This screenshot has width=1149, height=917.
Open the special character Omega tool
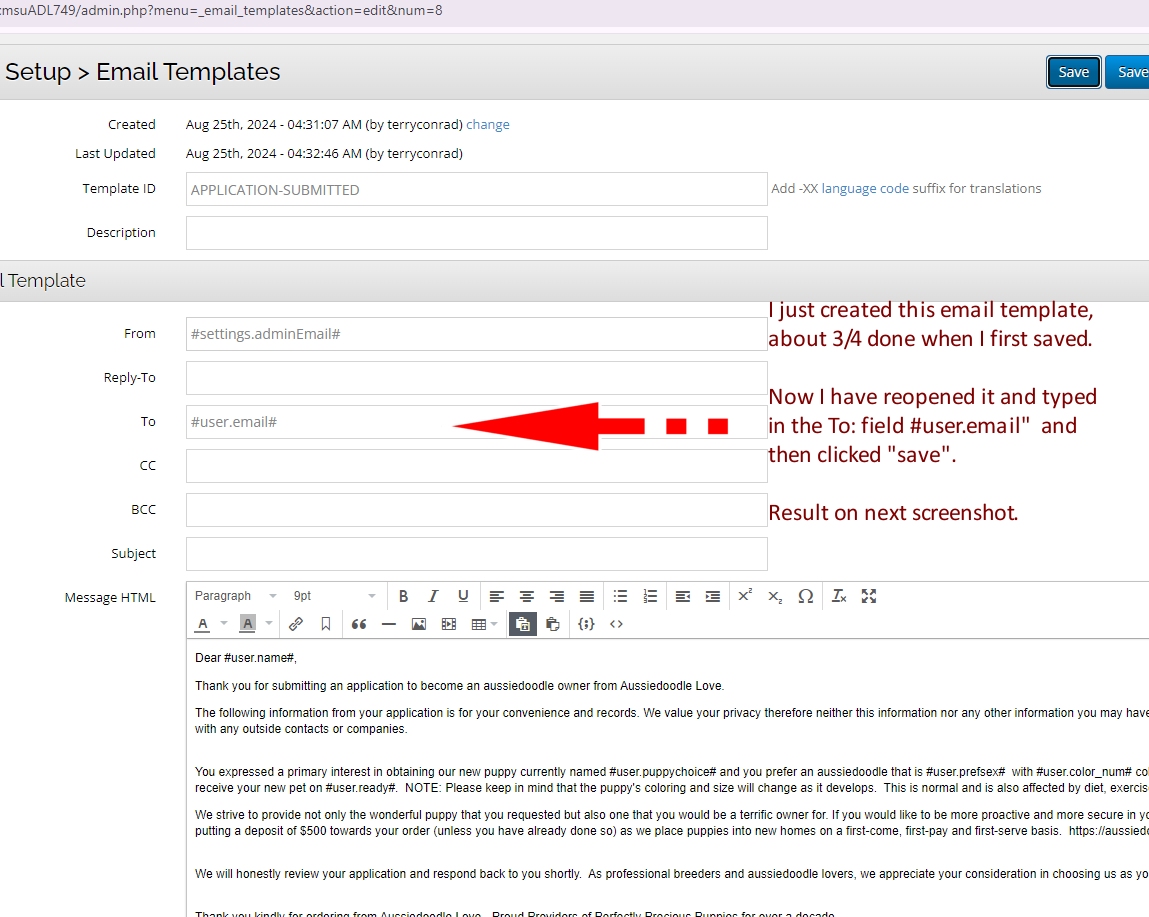(x=805, y=596)
